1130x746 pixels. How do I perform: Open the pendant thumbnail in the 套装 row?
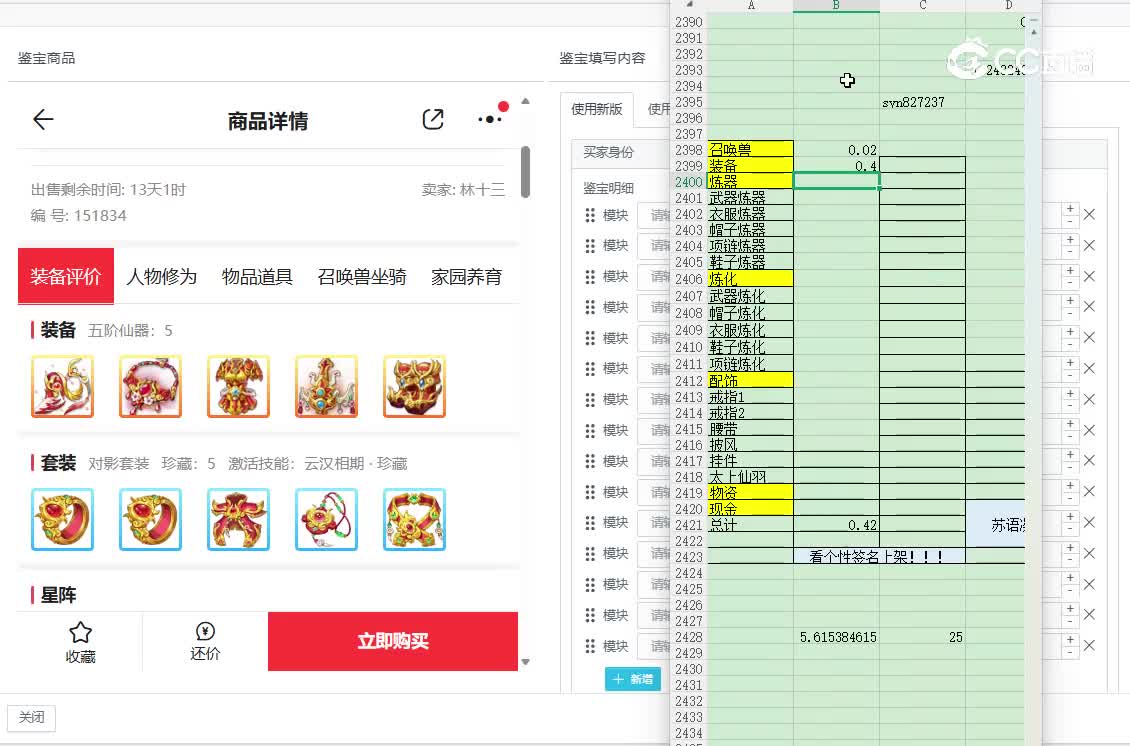click(326, 520)
